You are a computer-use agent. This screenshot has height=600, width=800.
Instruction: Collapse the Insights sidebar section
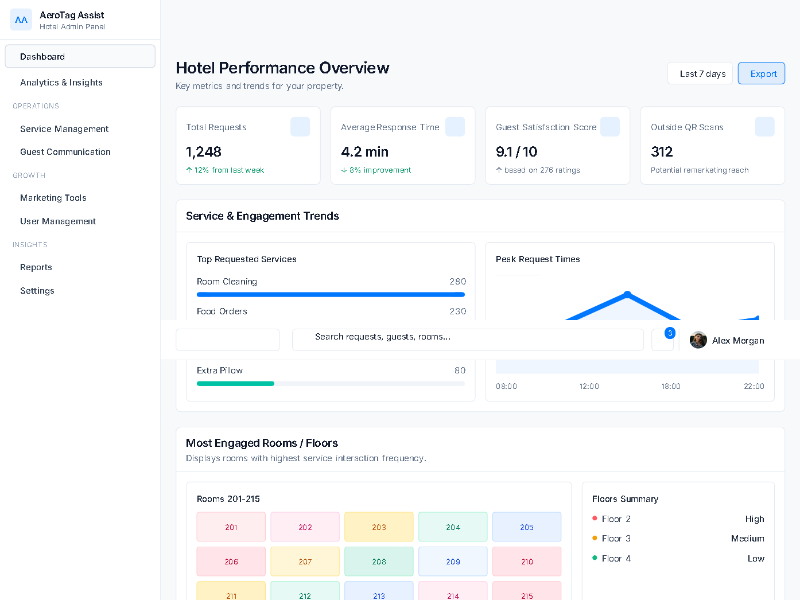click(x=29, y=244)
